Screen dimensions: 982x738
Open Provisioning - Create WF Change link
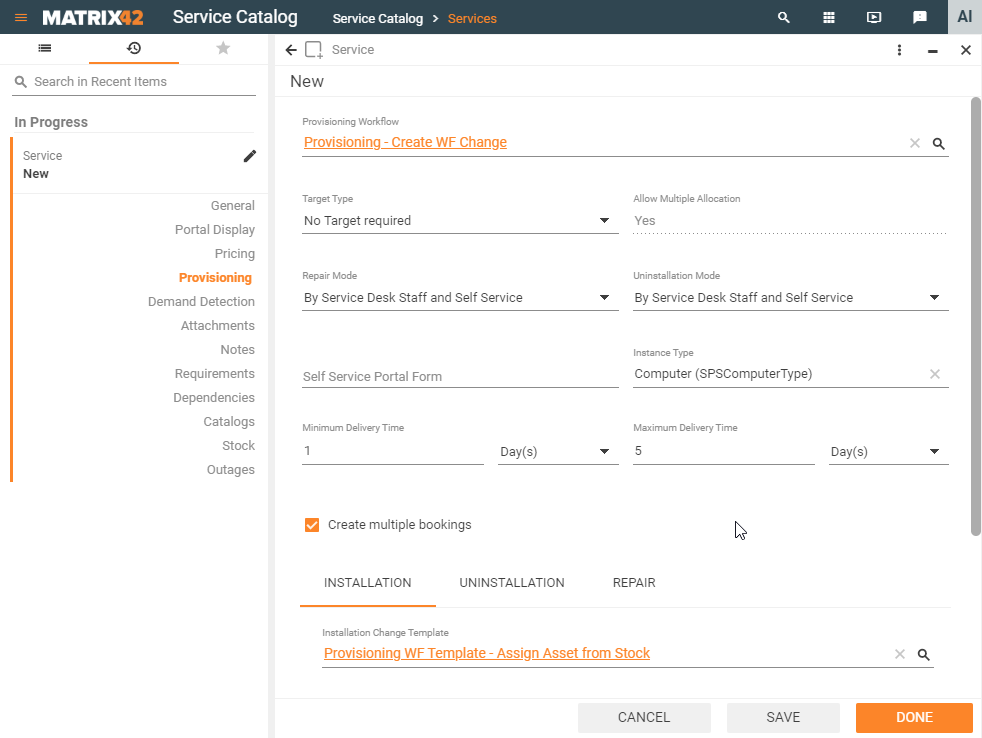(x=405, y=142)
